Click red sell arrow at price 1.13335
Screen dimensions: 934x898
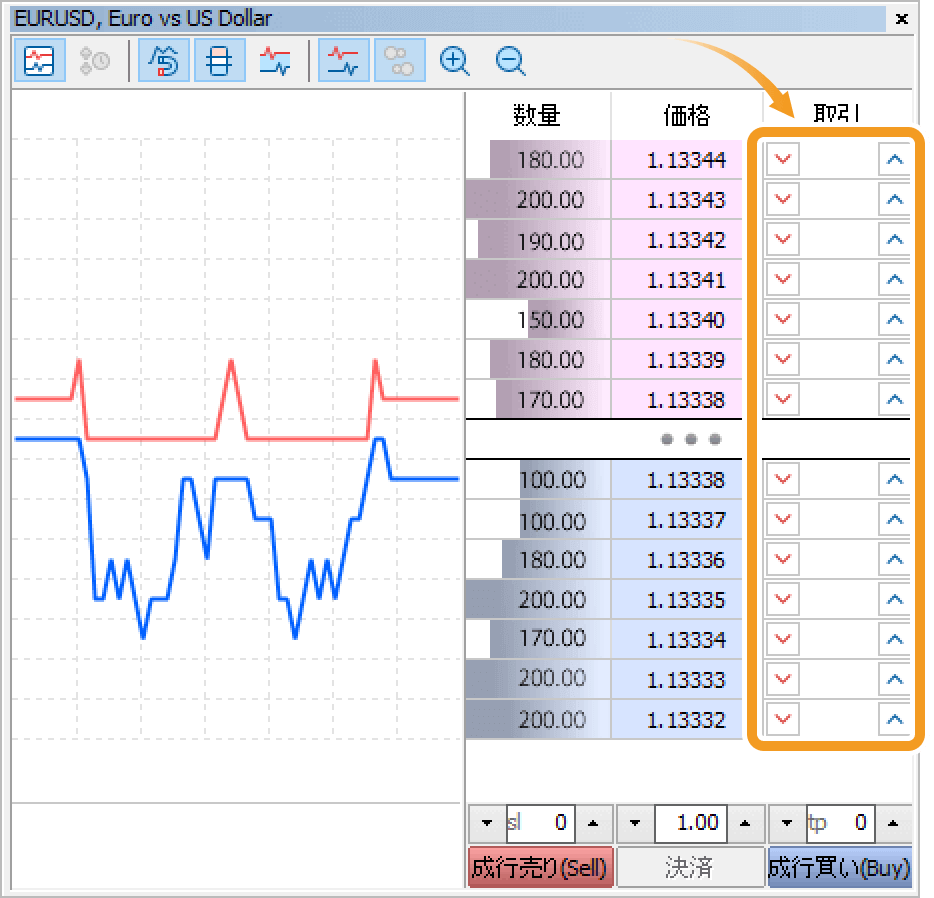click(782, 598)
